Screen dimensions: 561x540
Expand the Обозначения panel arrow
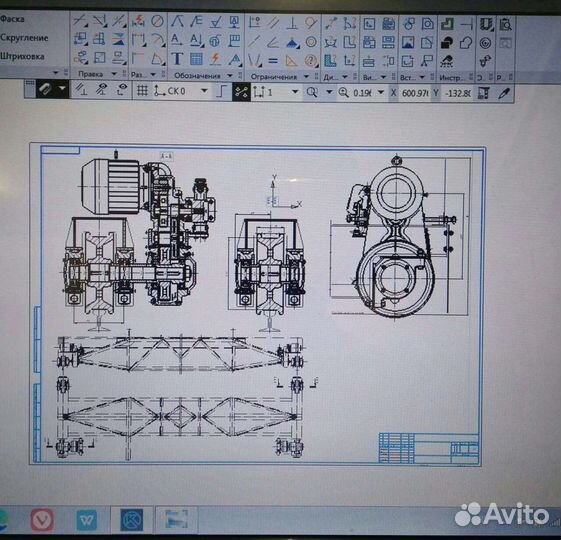click(230, 76)
